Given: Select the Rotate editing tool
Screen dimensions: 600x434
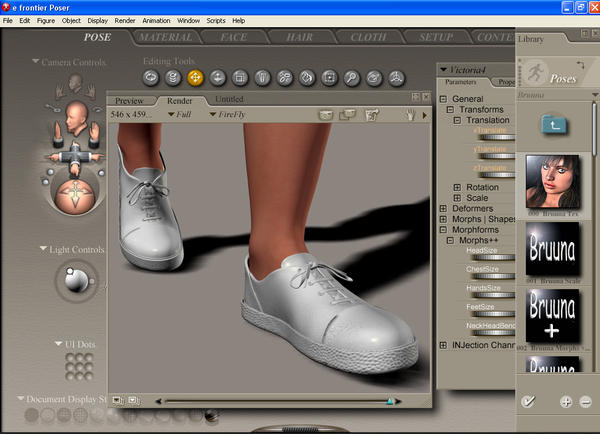Looking at the screenshot, I should pos(151,78).
